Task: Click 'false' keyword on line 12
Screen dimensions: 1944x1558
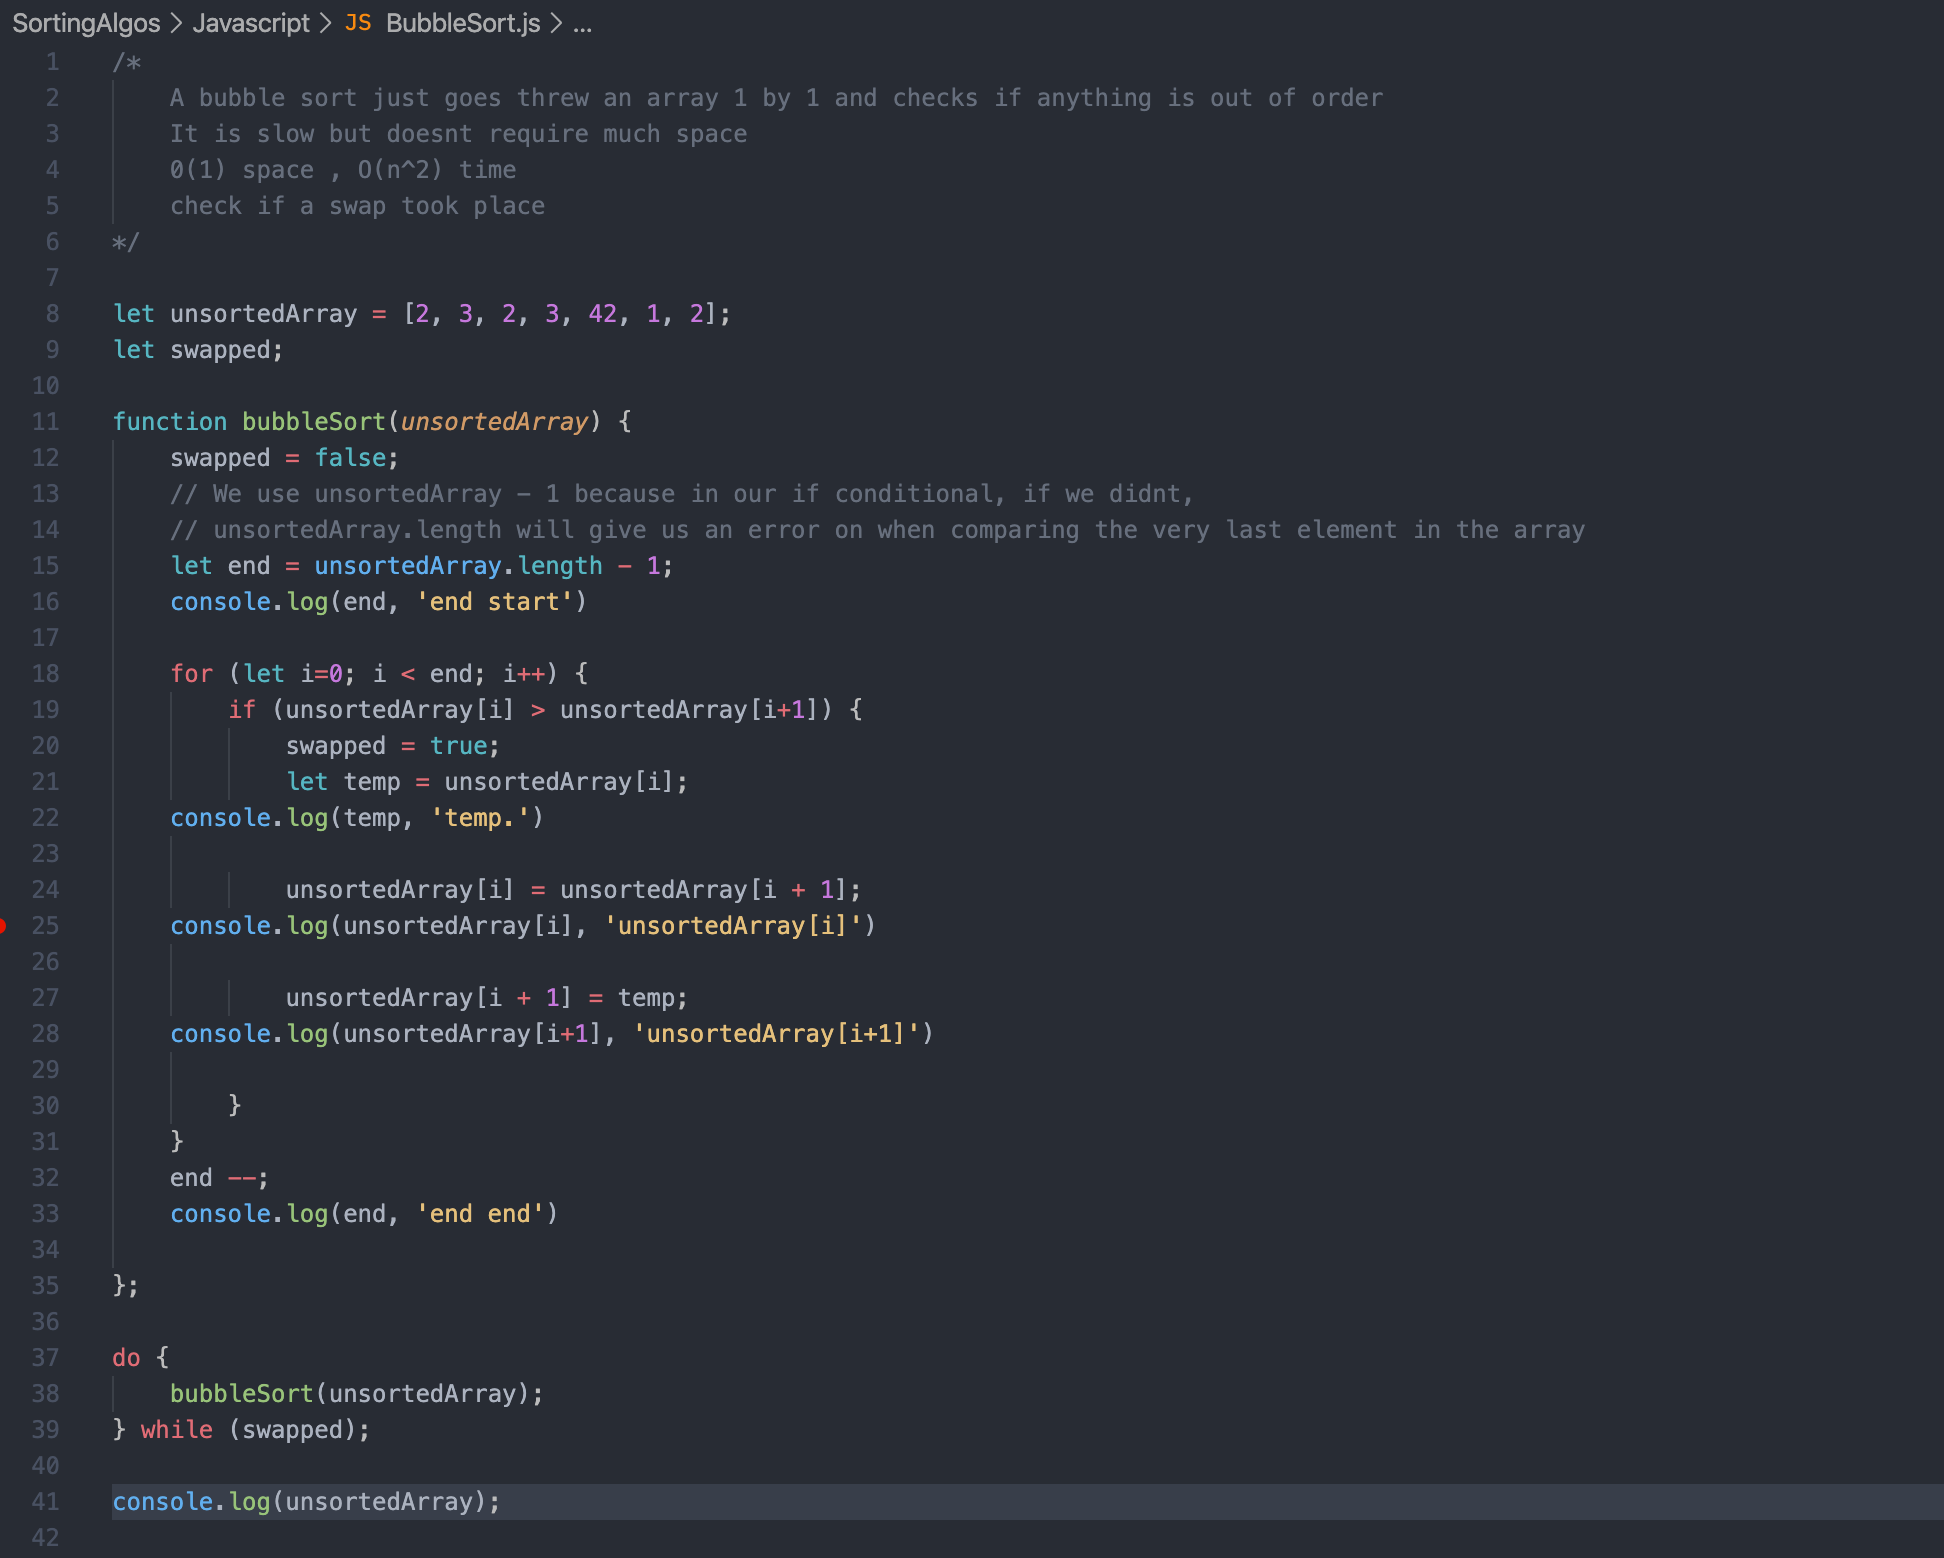Action: tap(350, 458)
